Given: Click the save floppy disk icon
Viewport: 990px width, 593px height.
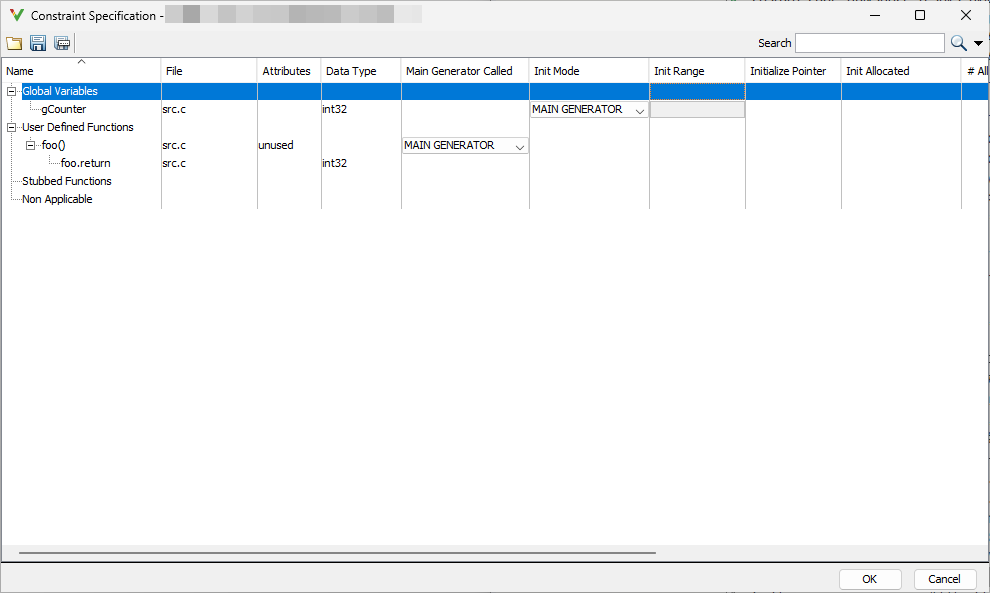Looking at the screenshot, I should [38, 43].
